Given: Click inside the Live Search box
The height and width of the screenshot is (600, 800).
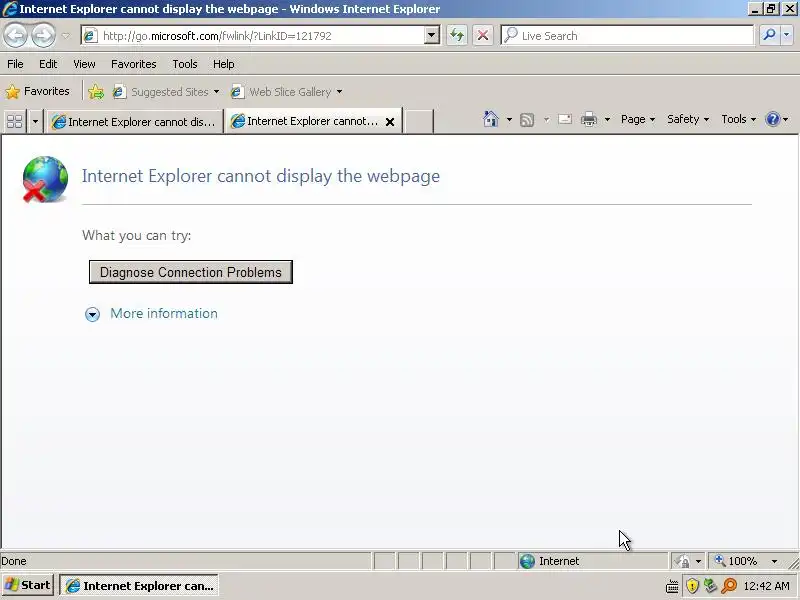Looking at the screenshot, I should pos(628,36).
